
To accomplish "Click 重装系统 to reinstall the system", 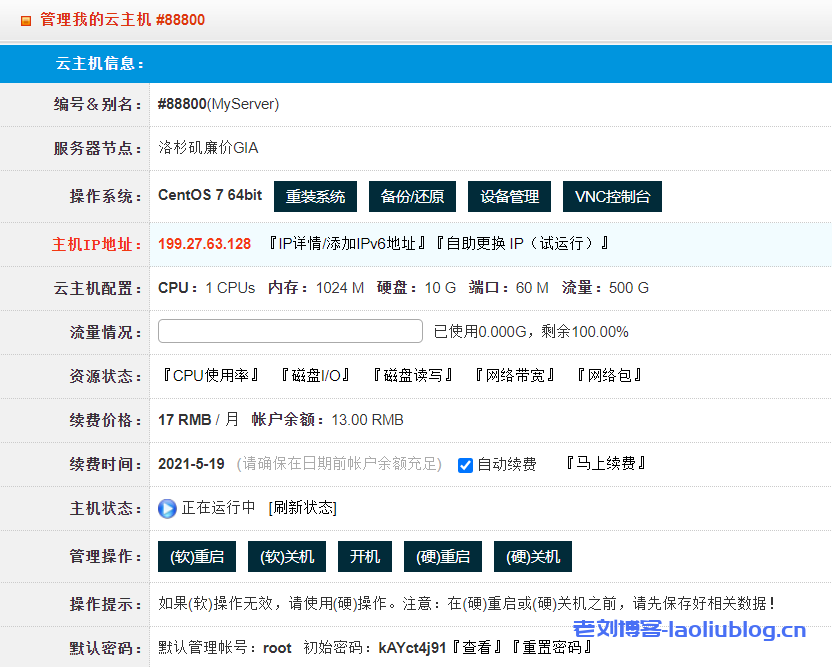I will click(x=315, y=196).
